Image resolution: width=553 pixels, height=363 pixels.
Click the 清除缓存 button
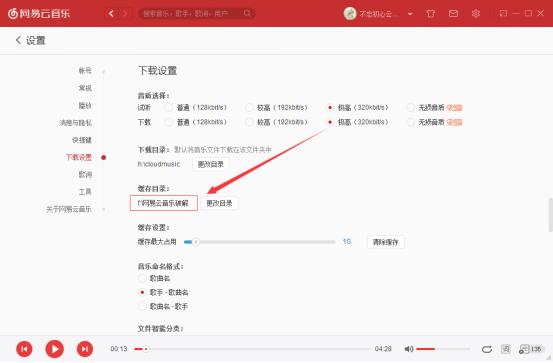tap(385, 242)
